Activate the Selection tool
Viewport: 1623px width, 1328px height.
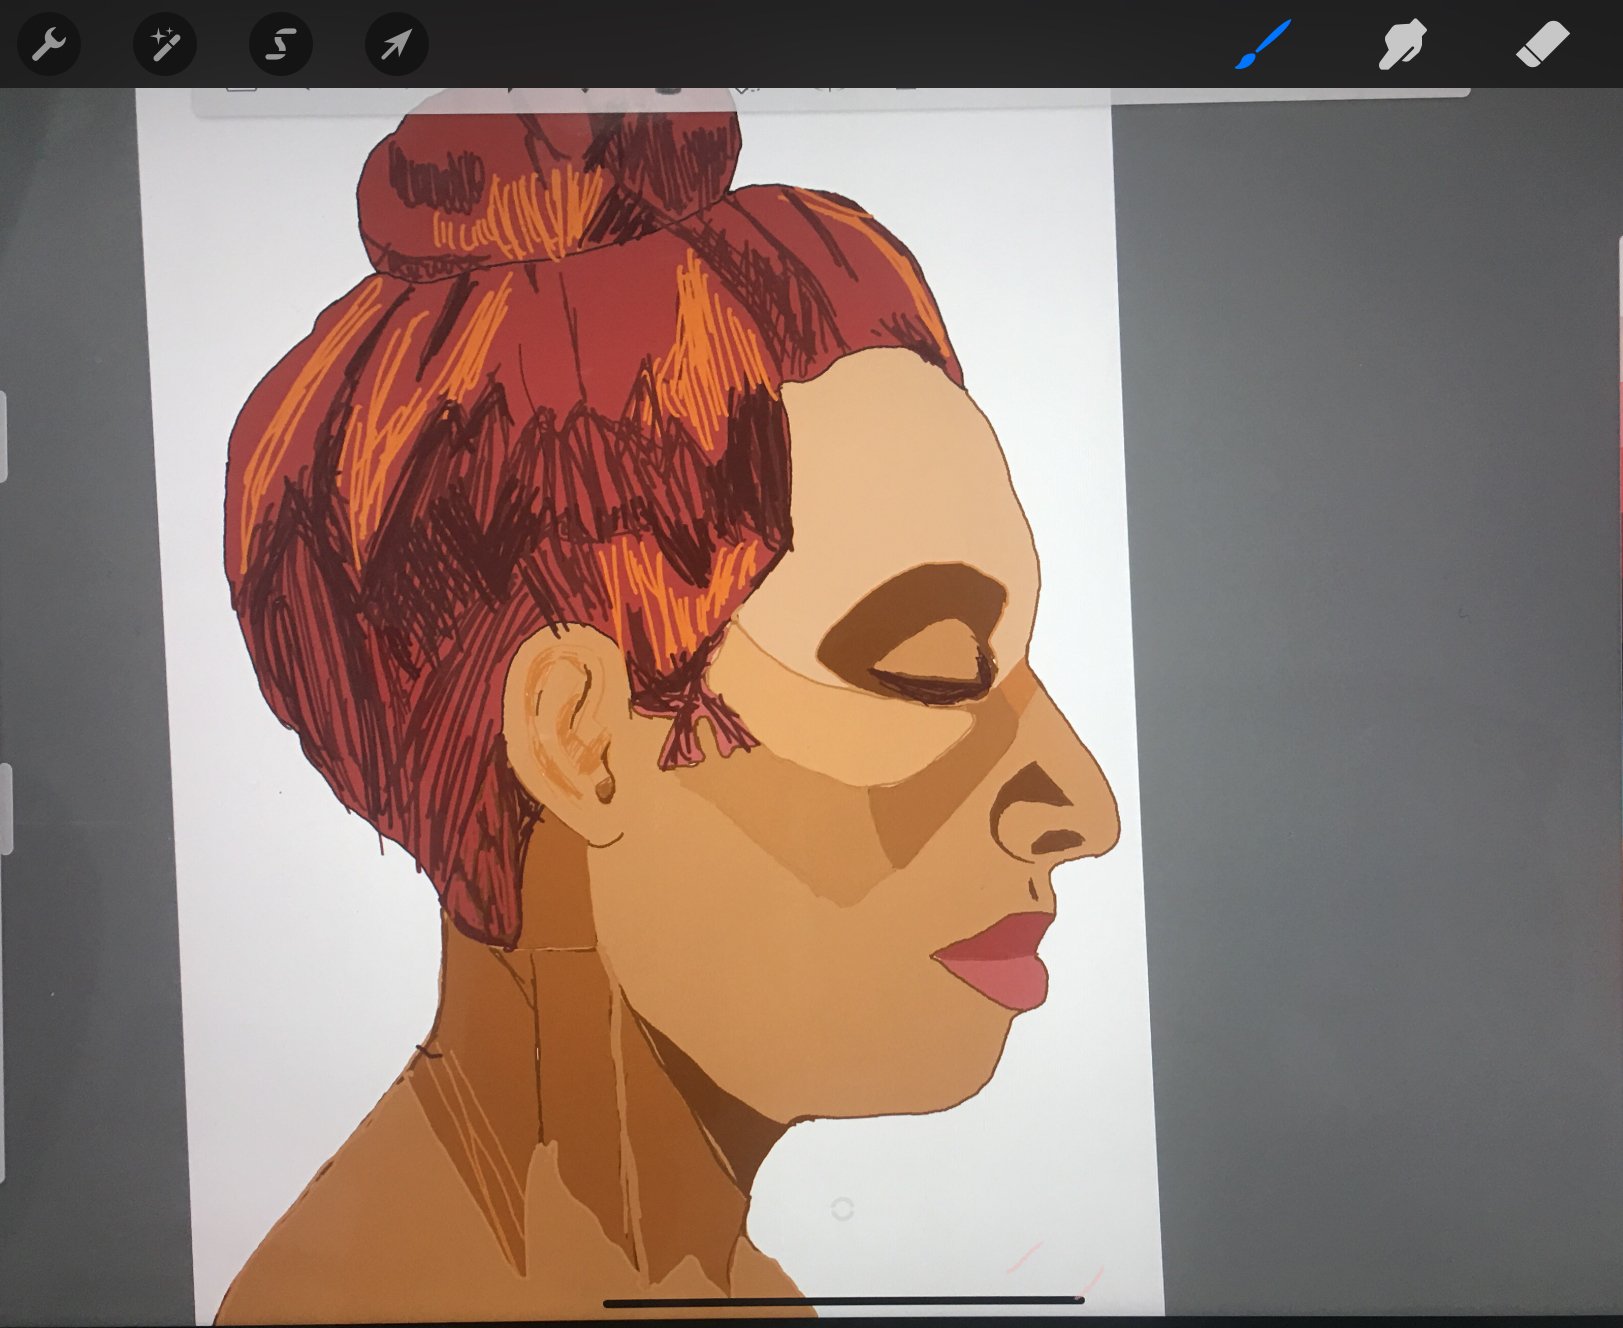pos(281,45)
